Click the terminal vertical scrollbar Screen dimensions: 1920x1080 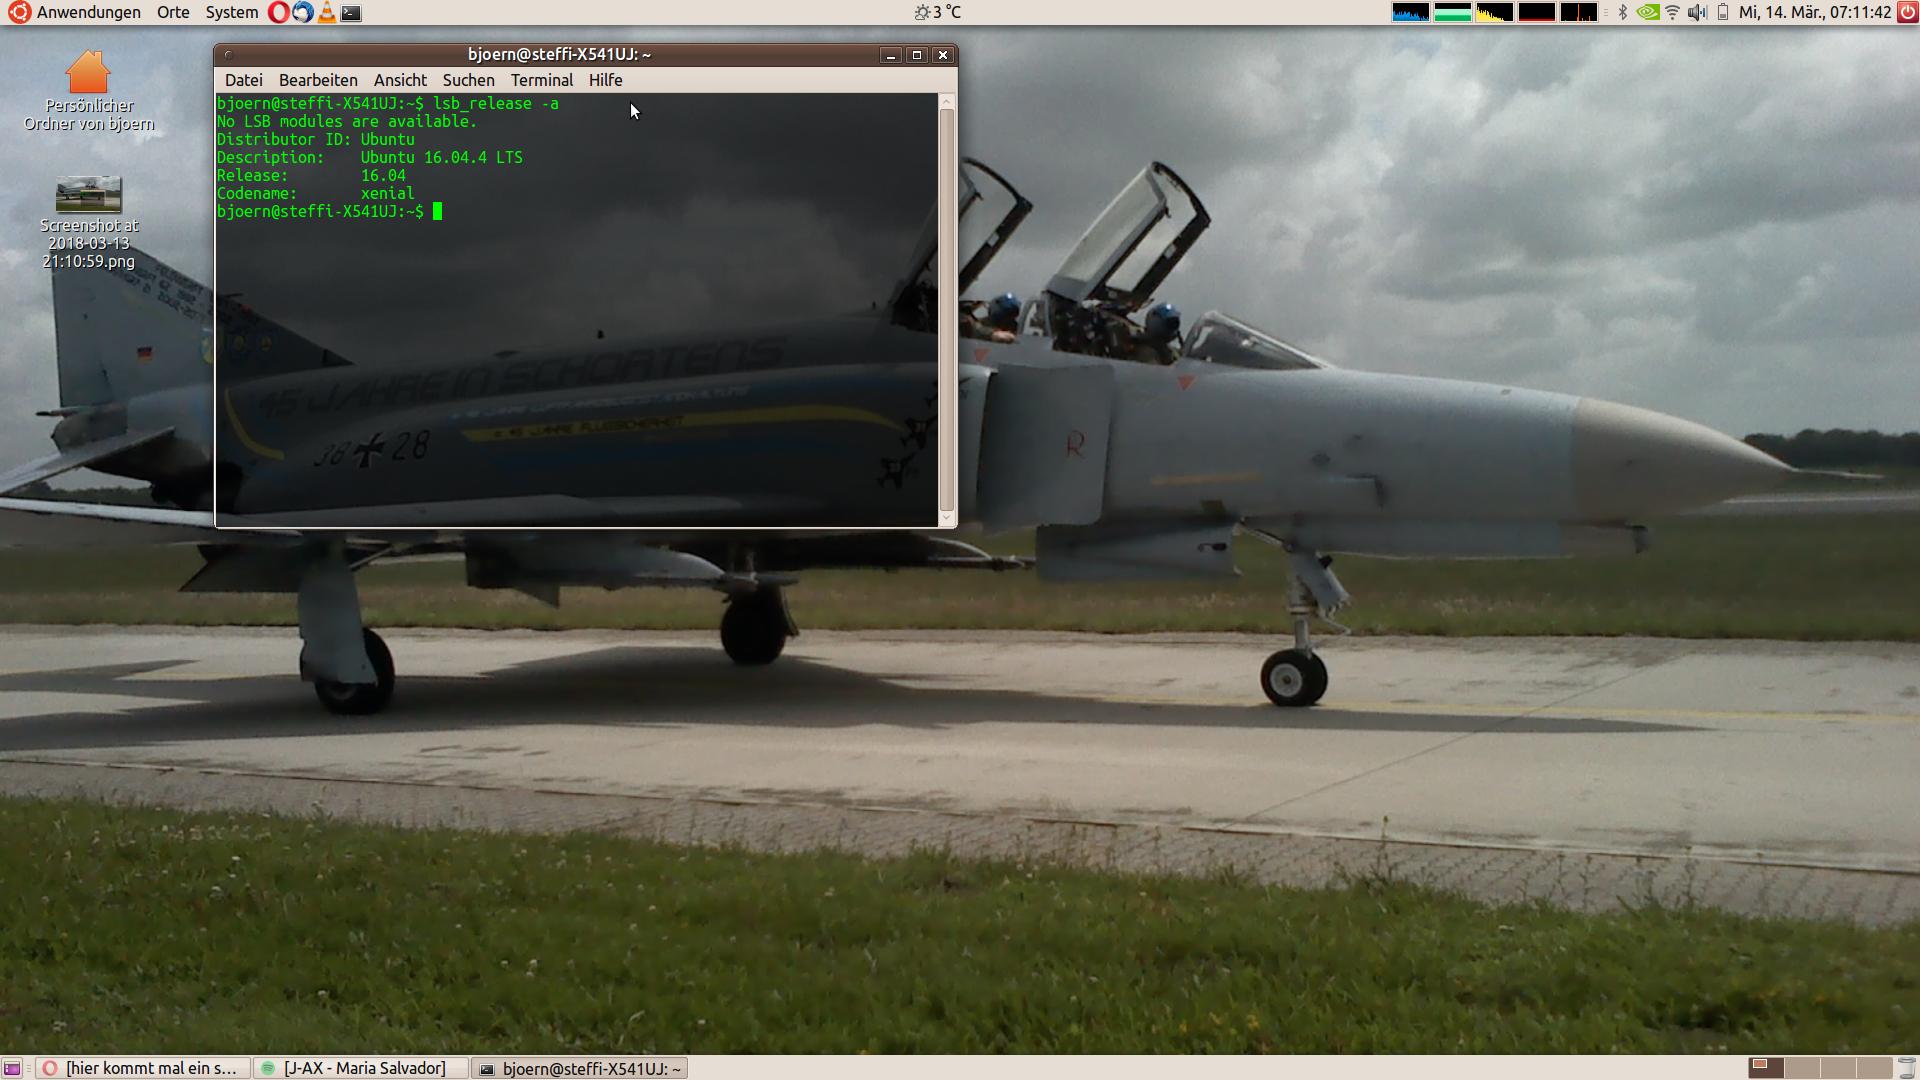(x=946, y=310)
